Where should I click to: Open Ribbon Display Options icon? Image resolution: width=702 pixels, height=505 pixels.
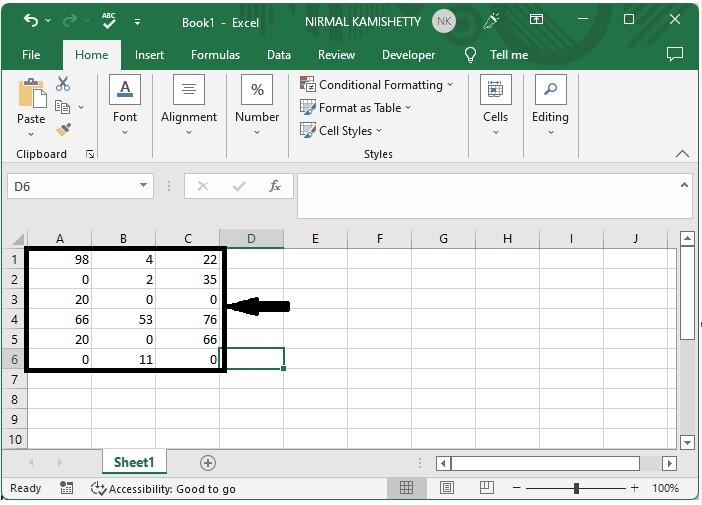click(x=536, y=19)
